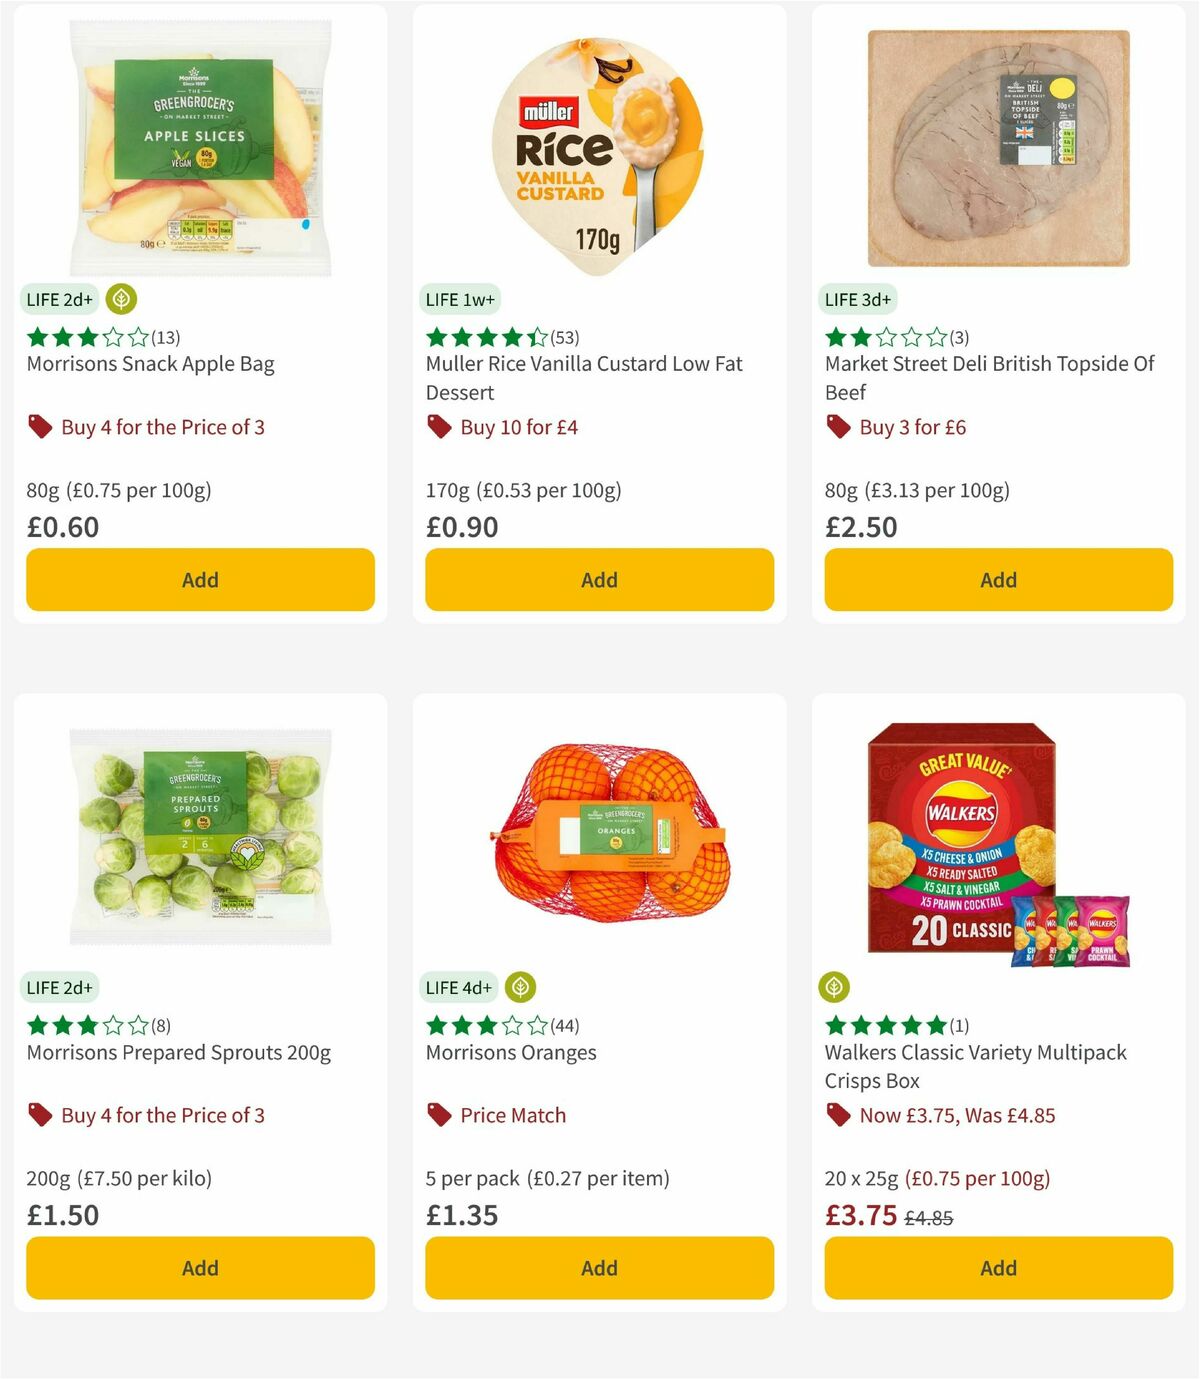The width and height of the screenshot is (1200, 1379).
Task: Click the star rating for Muller Rice Vanilla Custard
Action: tap(485, 337)
